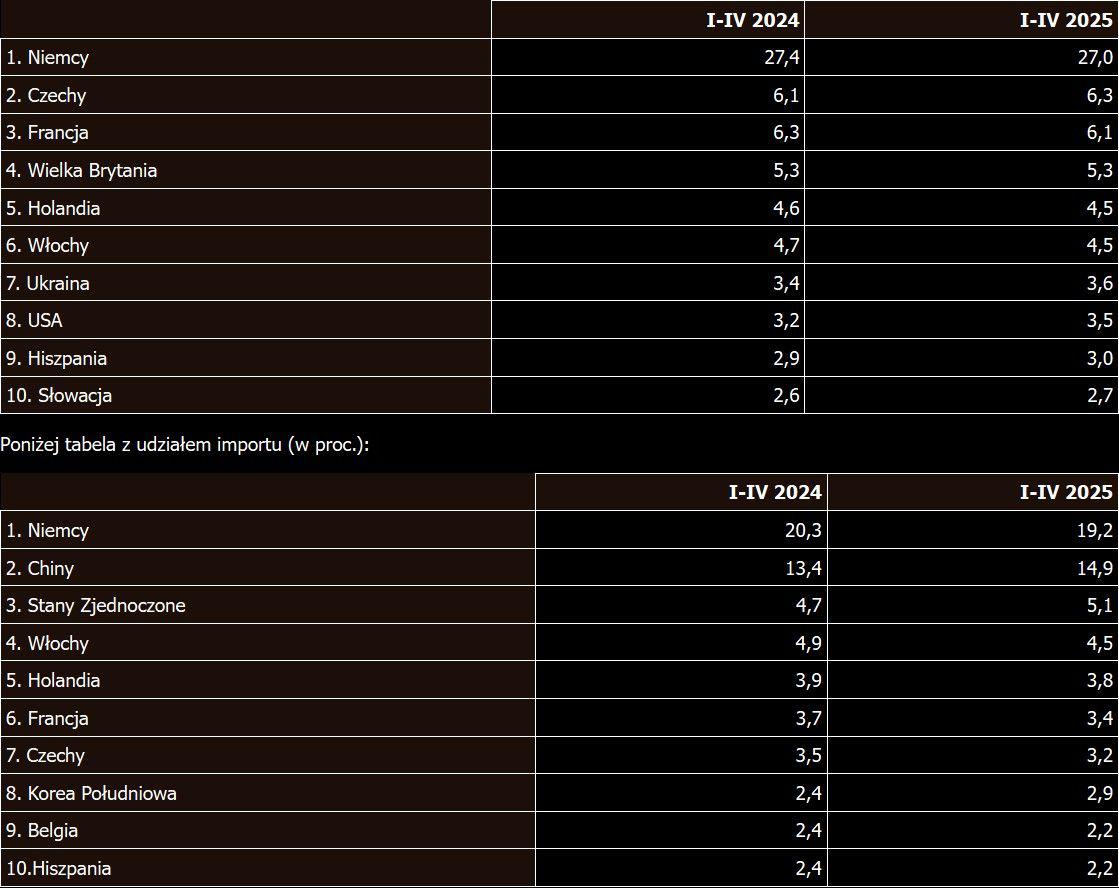Viewport: 1119px width, 888px height.
Task: Click the 5,1 value for Stany Zjednoczone
Action: click(x=1100, y=605)
